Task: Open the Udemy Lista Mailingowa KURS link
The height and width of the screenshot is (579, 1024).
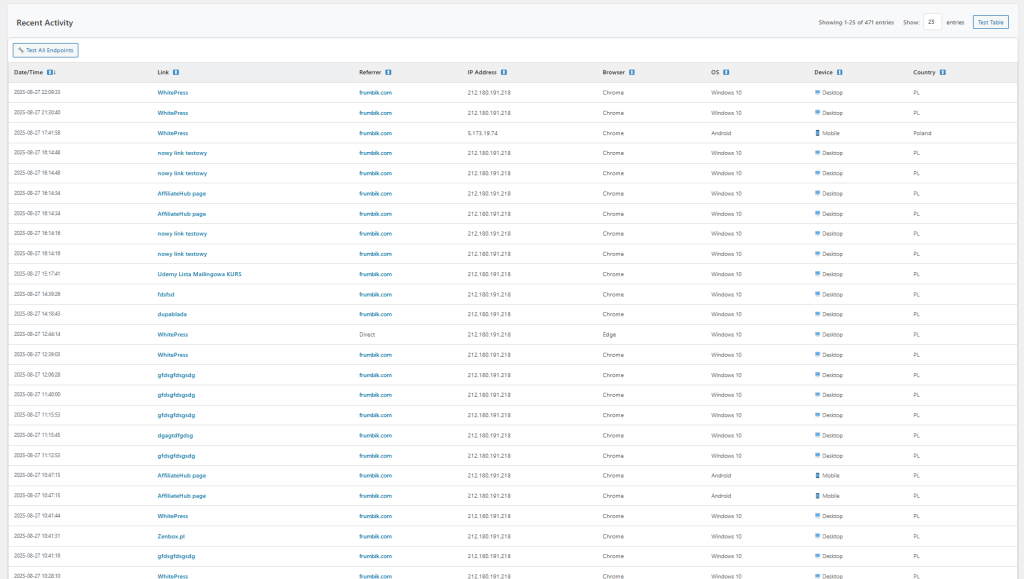Action: coord(199,274)
